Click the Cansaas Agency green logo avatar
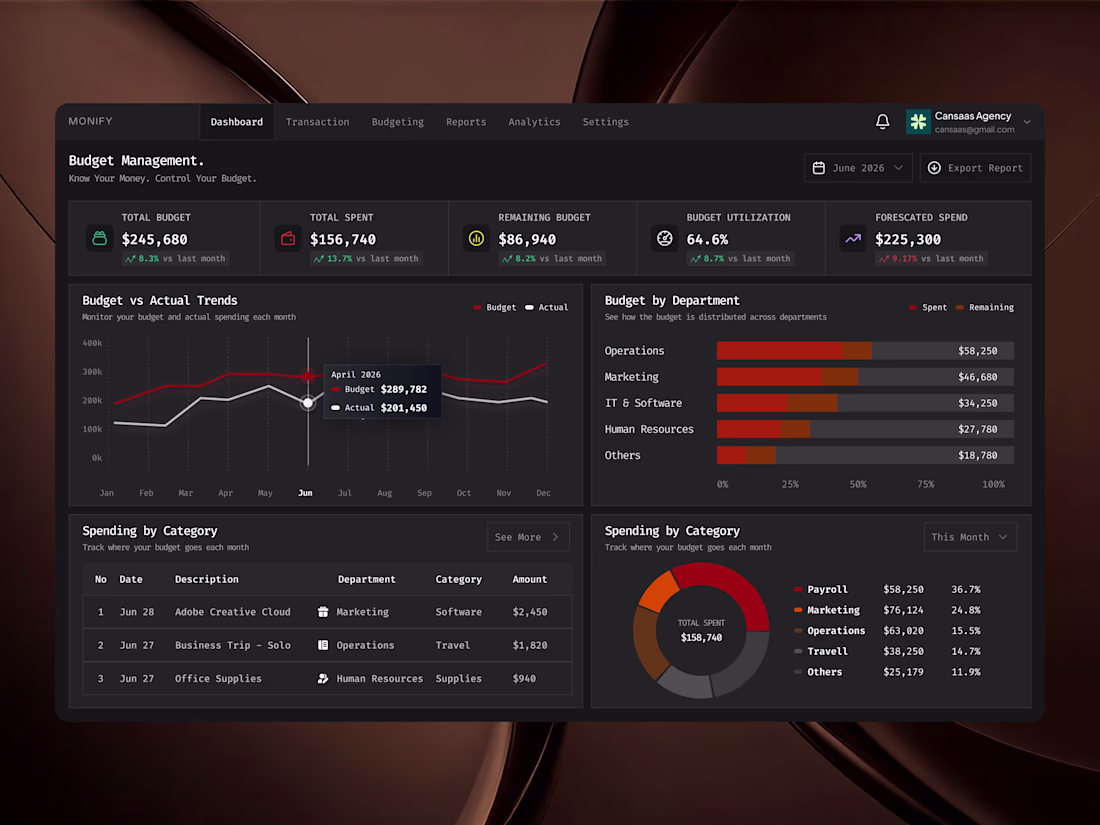Screen dimensions: 1100x825 pos(918,122)
